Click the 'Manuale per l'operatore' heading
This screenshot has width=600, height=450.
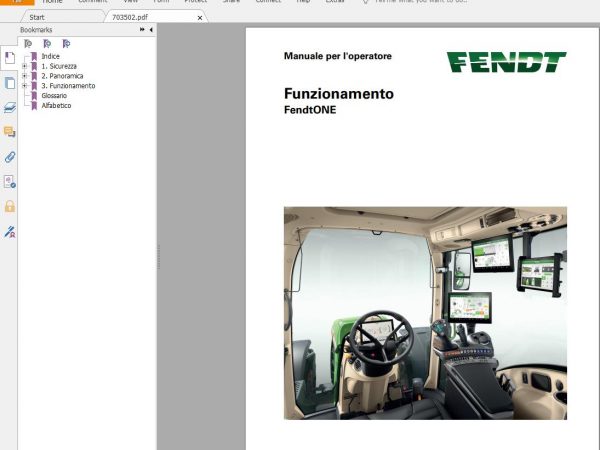[338, 56]
